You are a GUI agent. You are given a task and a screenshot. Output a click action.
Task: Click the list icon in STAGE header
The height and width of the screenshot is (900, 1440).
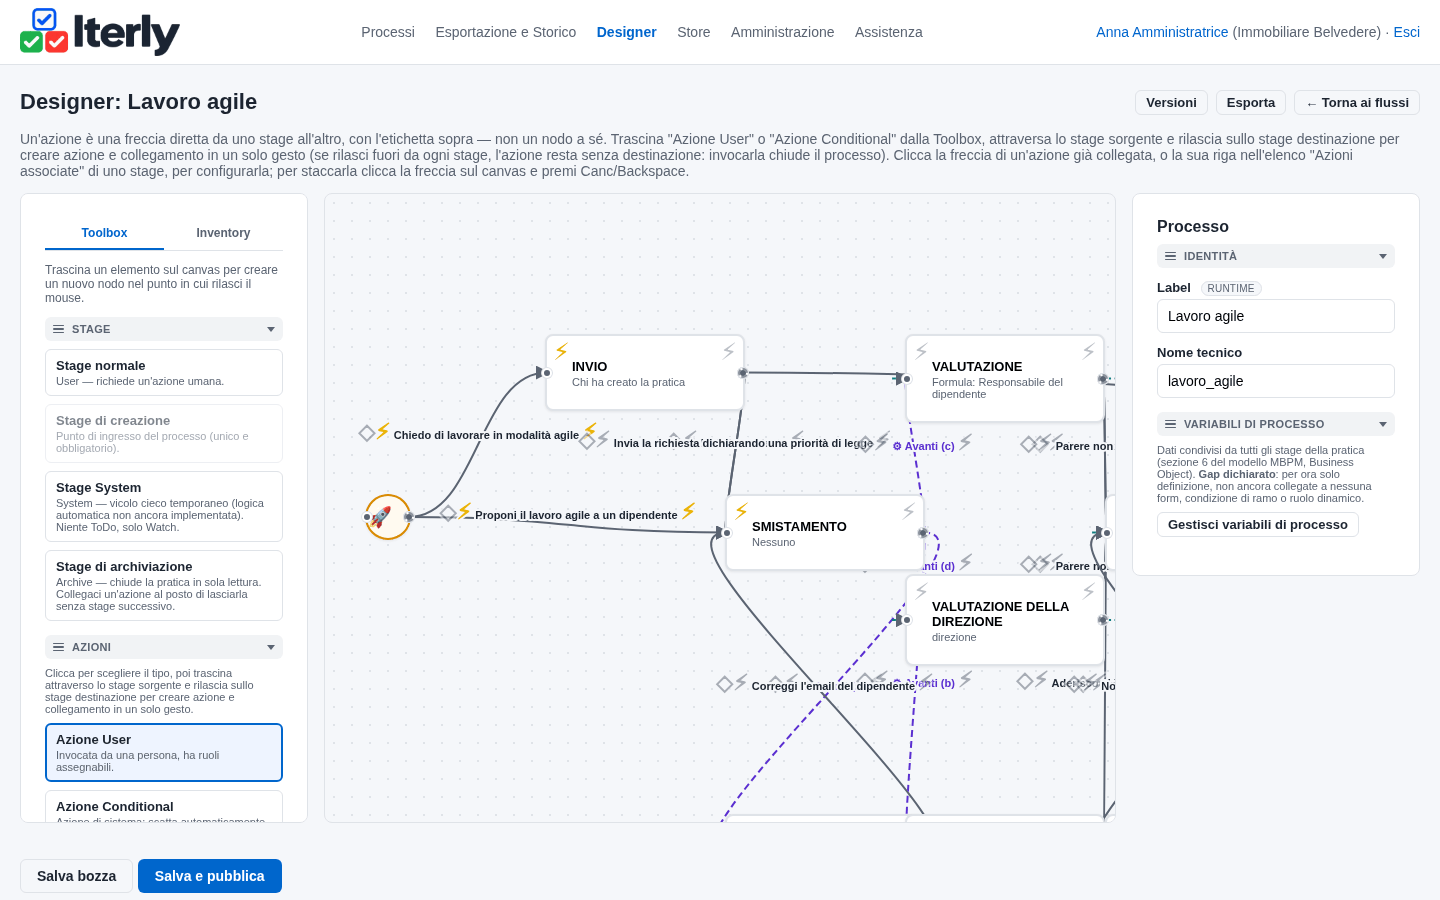click(x=59, y=329)
